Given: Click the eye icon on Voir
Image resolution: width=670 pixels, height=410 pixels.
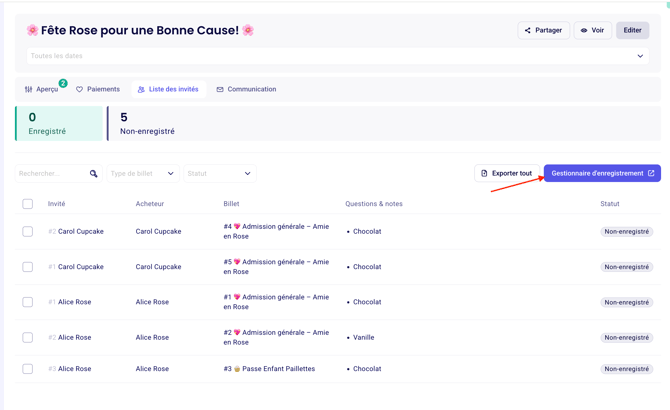Looking at the screenshot, I should (x=584, y=31).
